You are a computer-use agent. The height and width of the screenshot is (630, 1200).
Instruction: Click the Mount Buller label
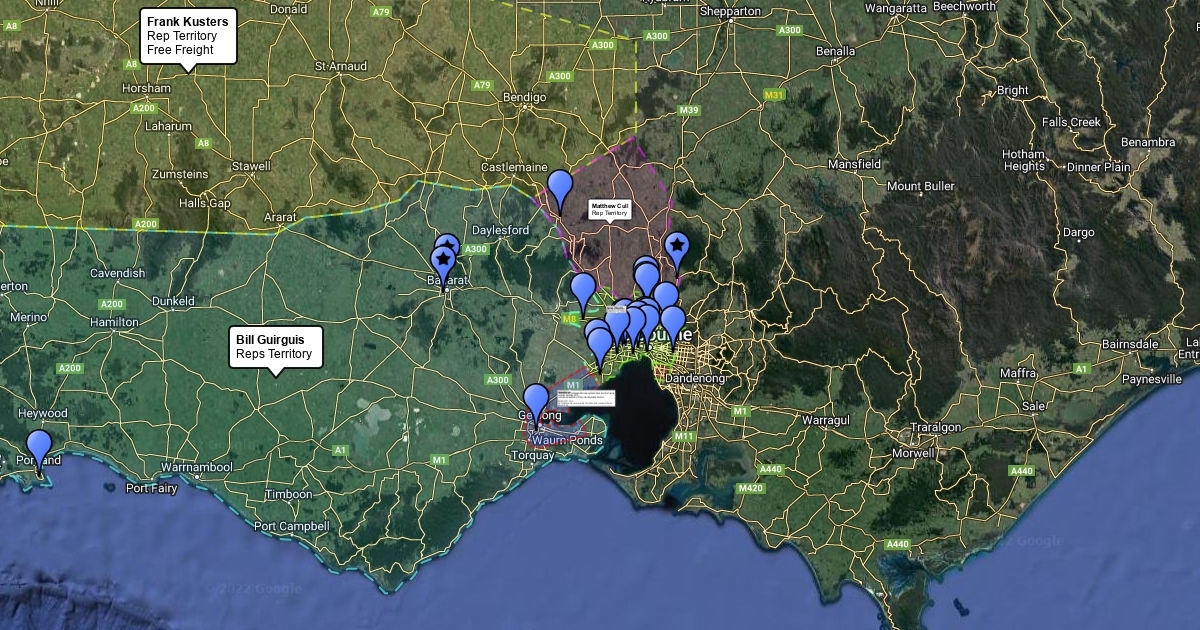click(x=920, y=186)
